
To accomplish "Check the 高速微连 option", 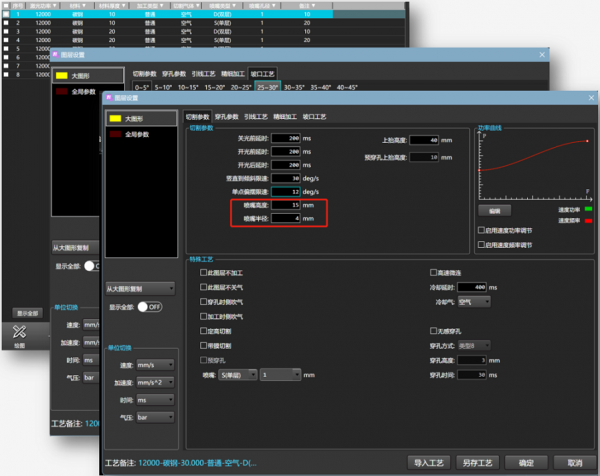I will [x=432, y=272].
